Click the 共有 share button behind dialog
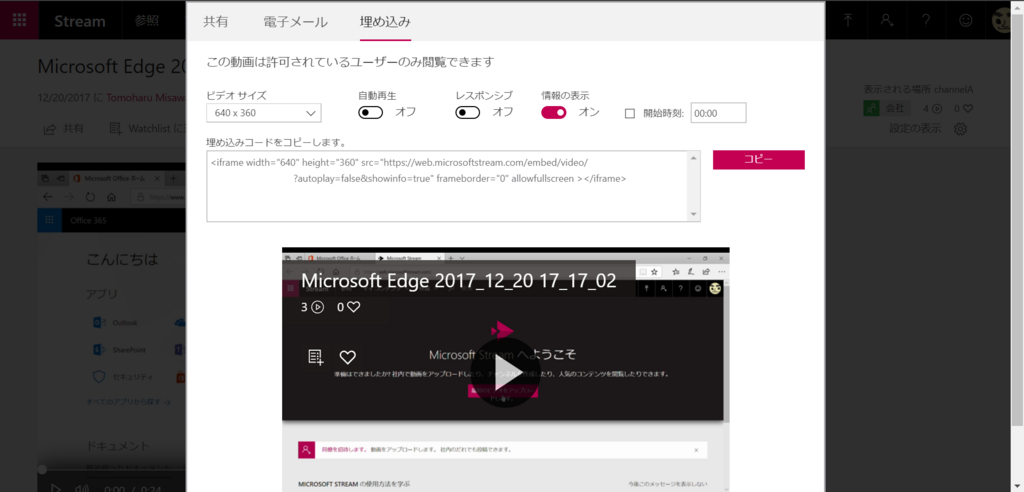Viewport: 1024px width, 492px height. 63,129
